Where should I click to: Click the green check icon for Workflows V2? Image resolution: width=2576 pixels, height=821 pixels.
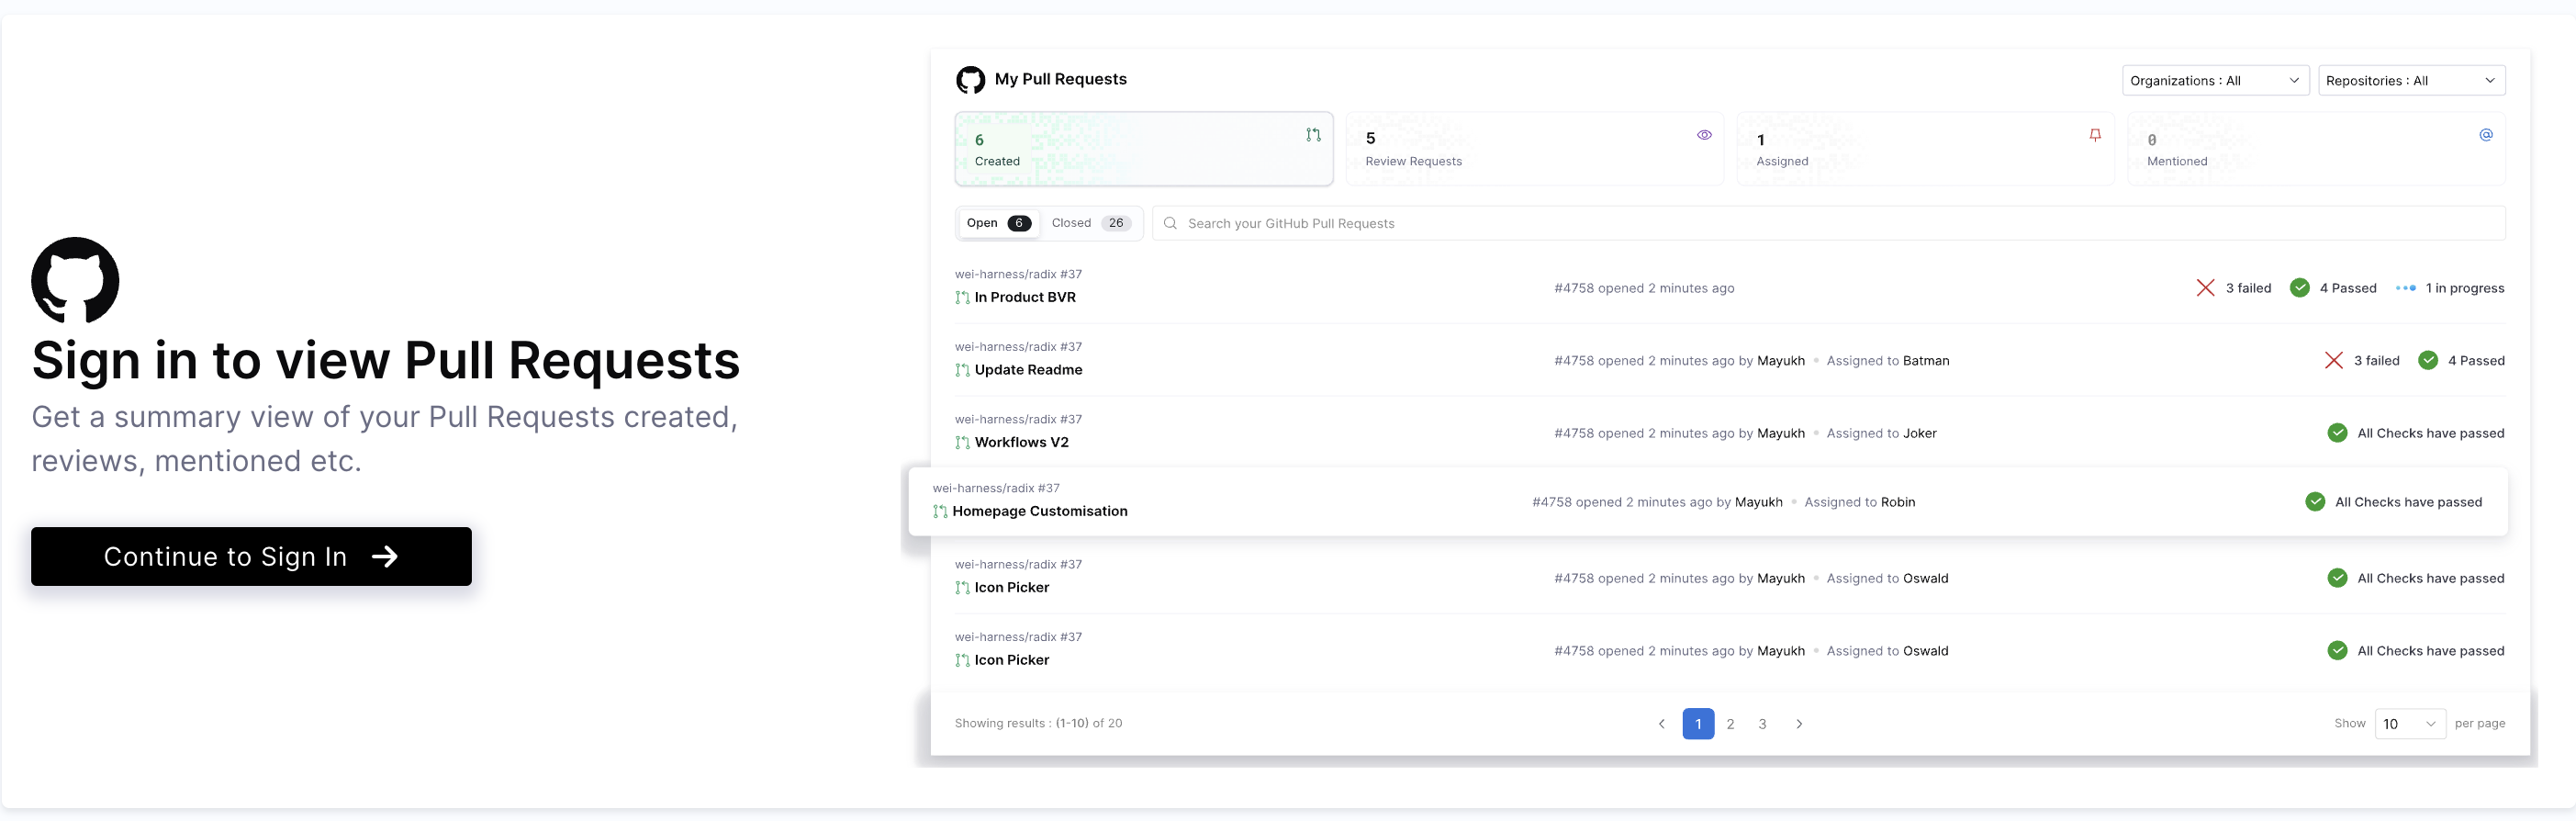(2336, 433)
